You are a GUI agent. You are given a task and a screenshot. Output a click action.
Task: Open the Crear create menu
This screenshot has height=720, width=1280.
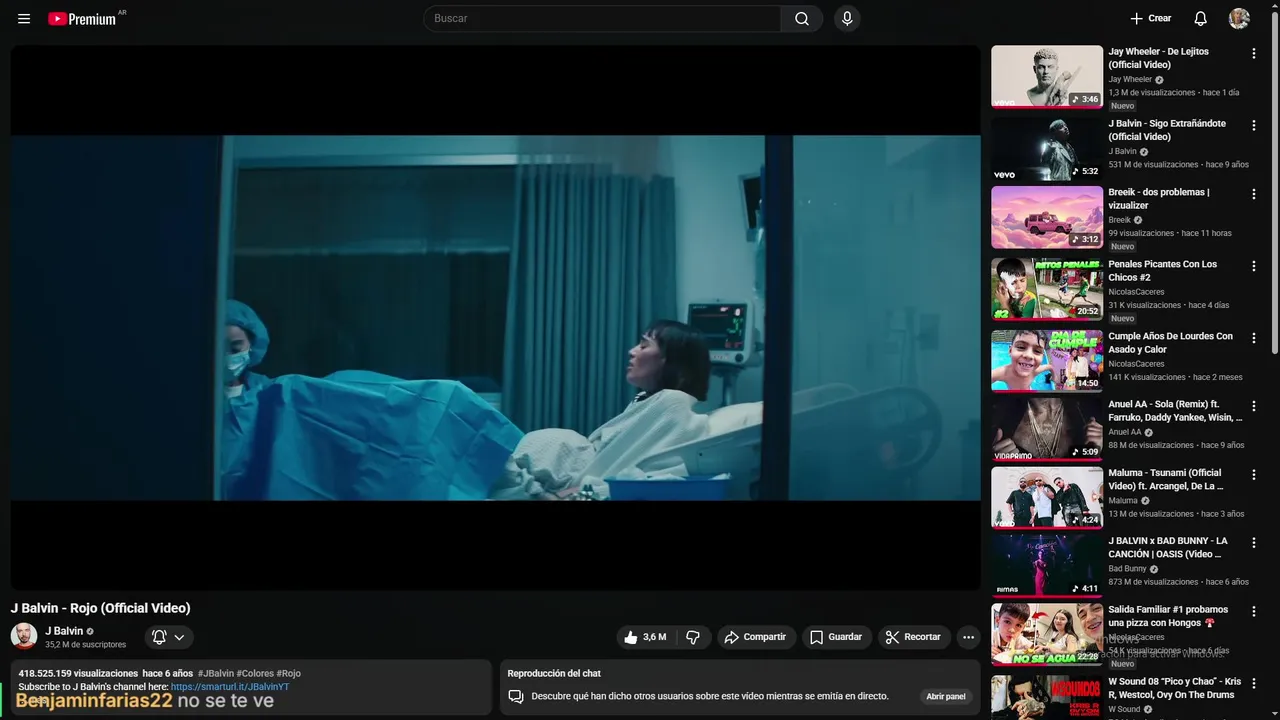pos(1150,19)
